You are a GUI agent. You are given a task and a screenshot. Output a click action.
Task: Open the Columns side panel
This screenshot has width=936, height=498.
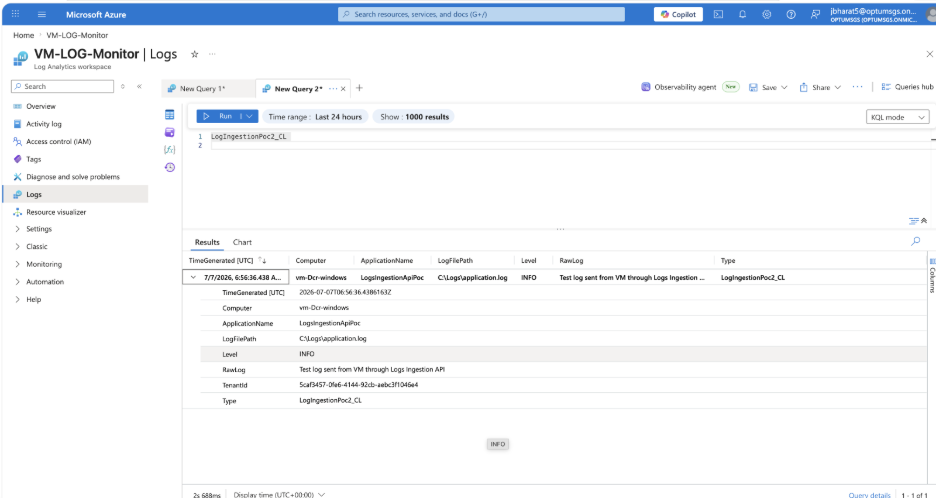932,275
